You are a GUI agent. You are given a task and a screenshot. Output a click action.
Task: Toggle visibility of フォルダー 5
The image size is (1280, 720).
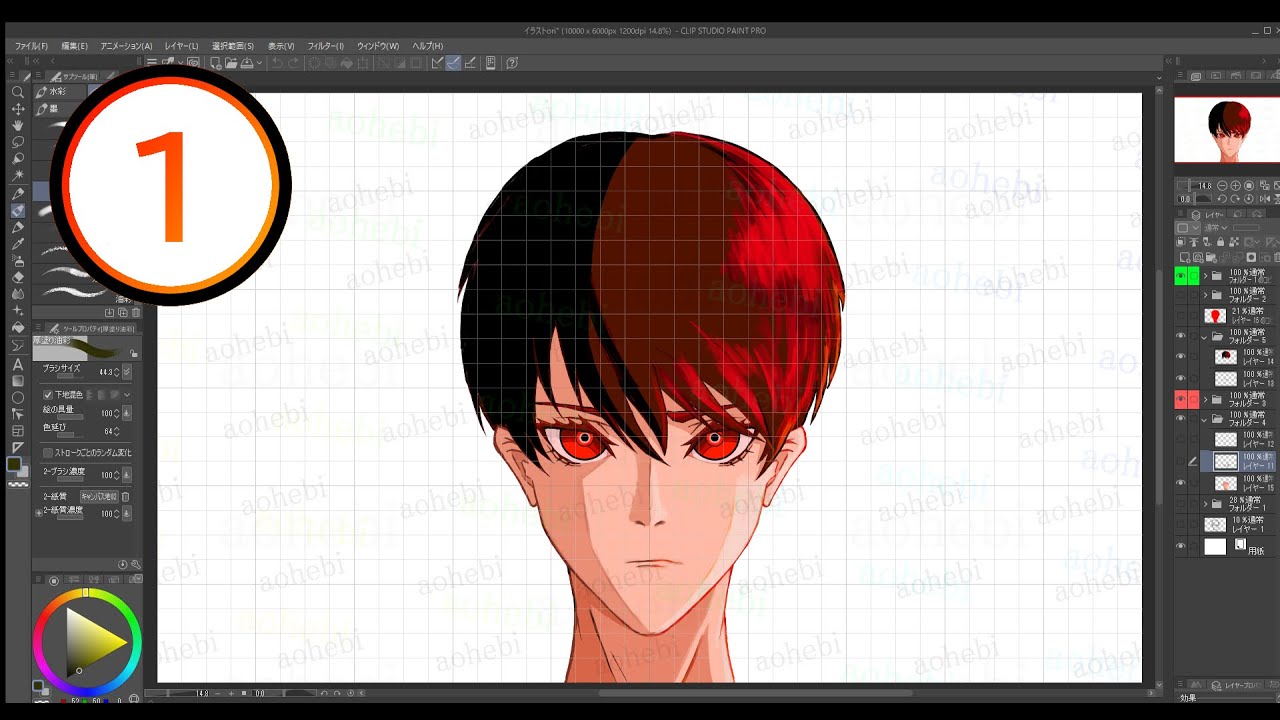pyautogui.click(x=1181, y=337)
